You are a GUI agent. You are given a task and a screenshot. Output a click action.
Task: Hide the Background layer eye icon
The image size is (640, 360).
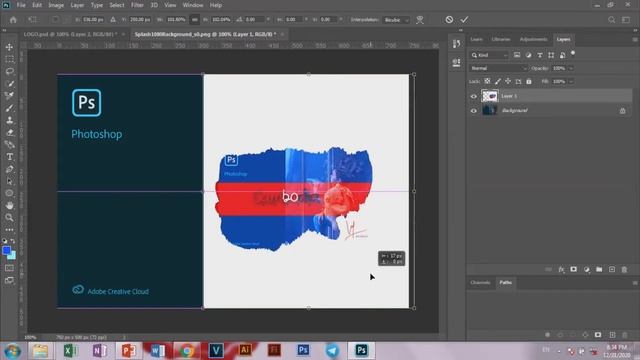click(x=473, y=111)
